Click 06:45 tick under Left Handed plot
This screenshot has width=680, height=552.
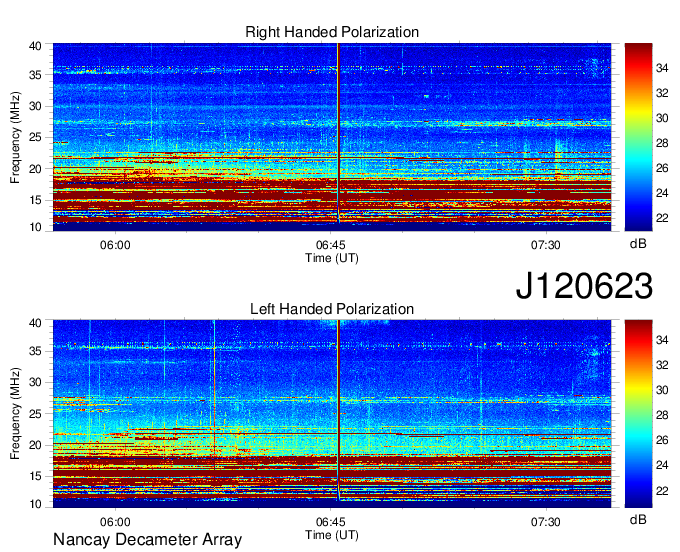tap(330, 522)
